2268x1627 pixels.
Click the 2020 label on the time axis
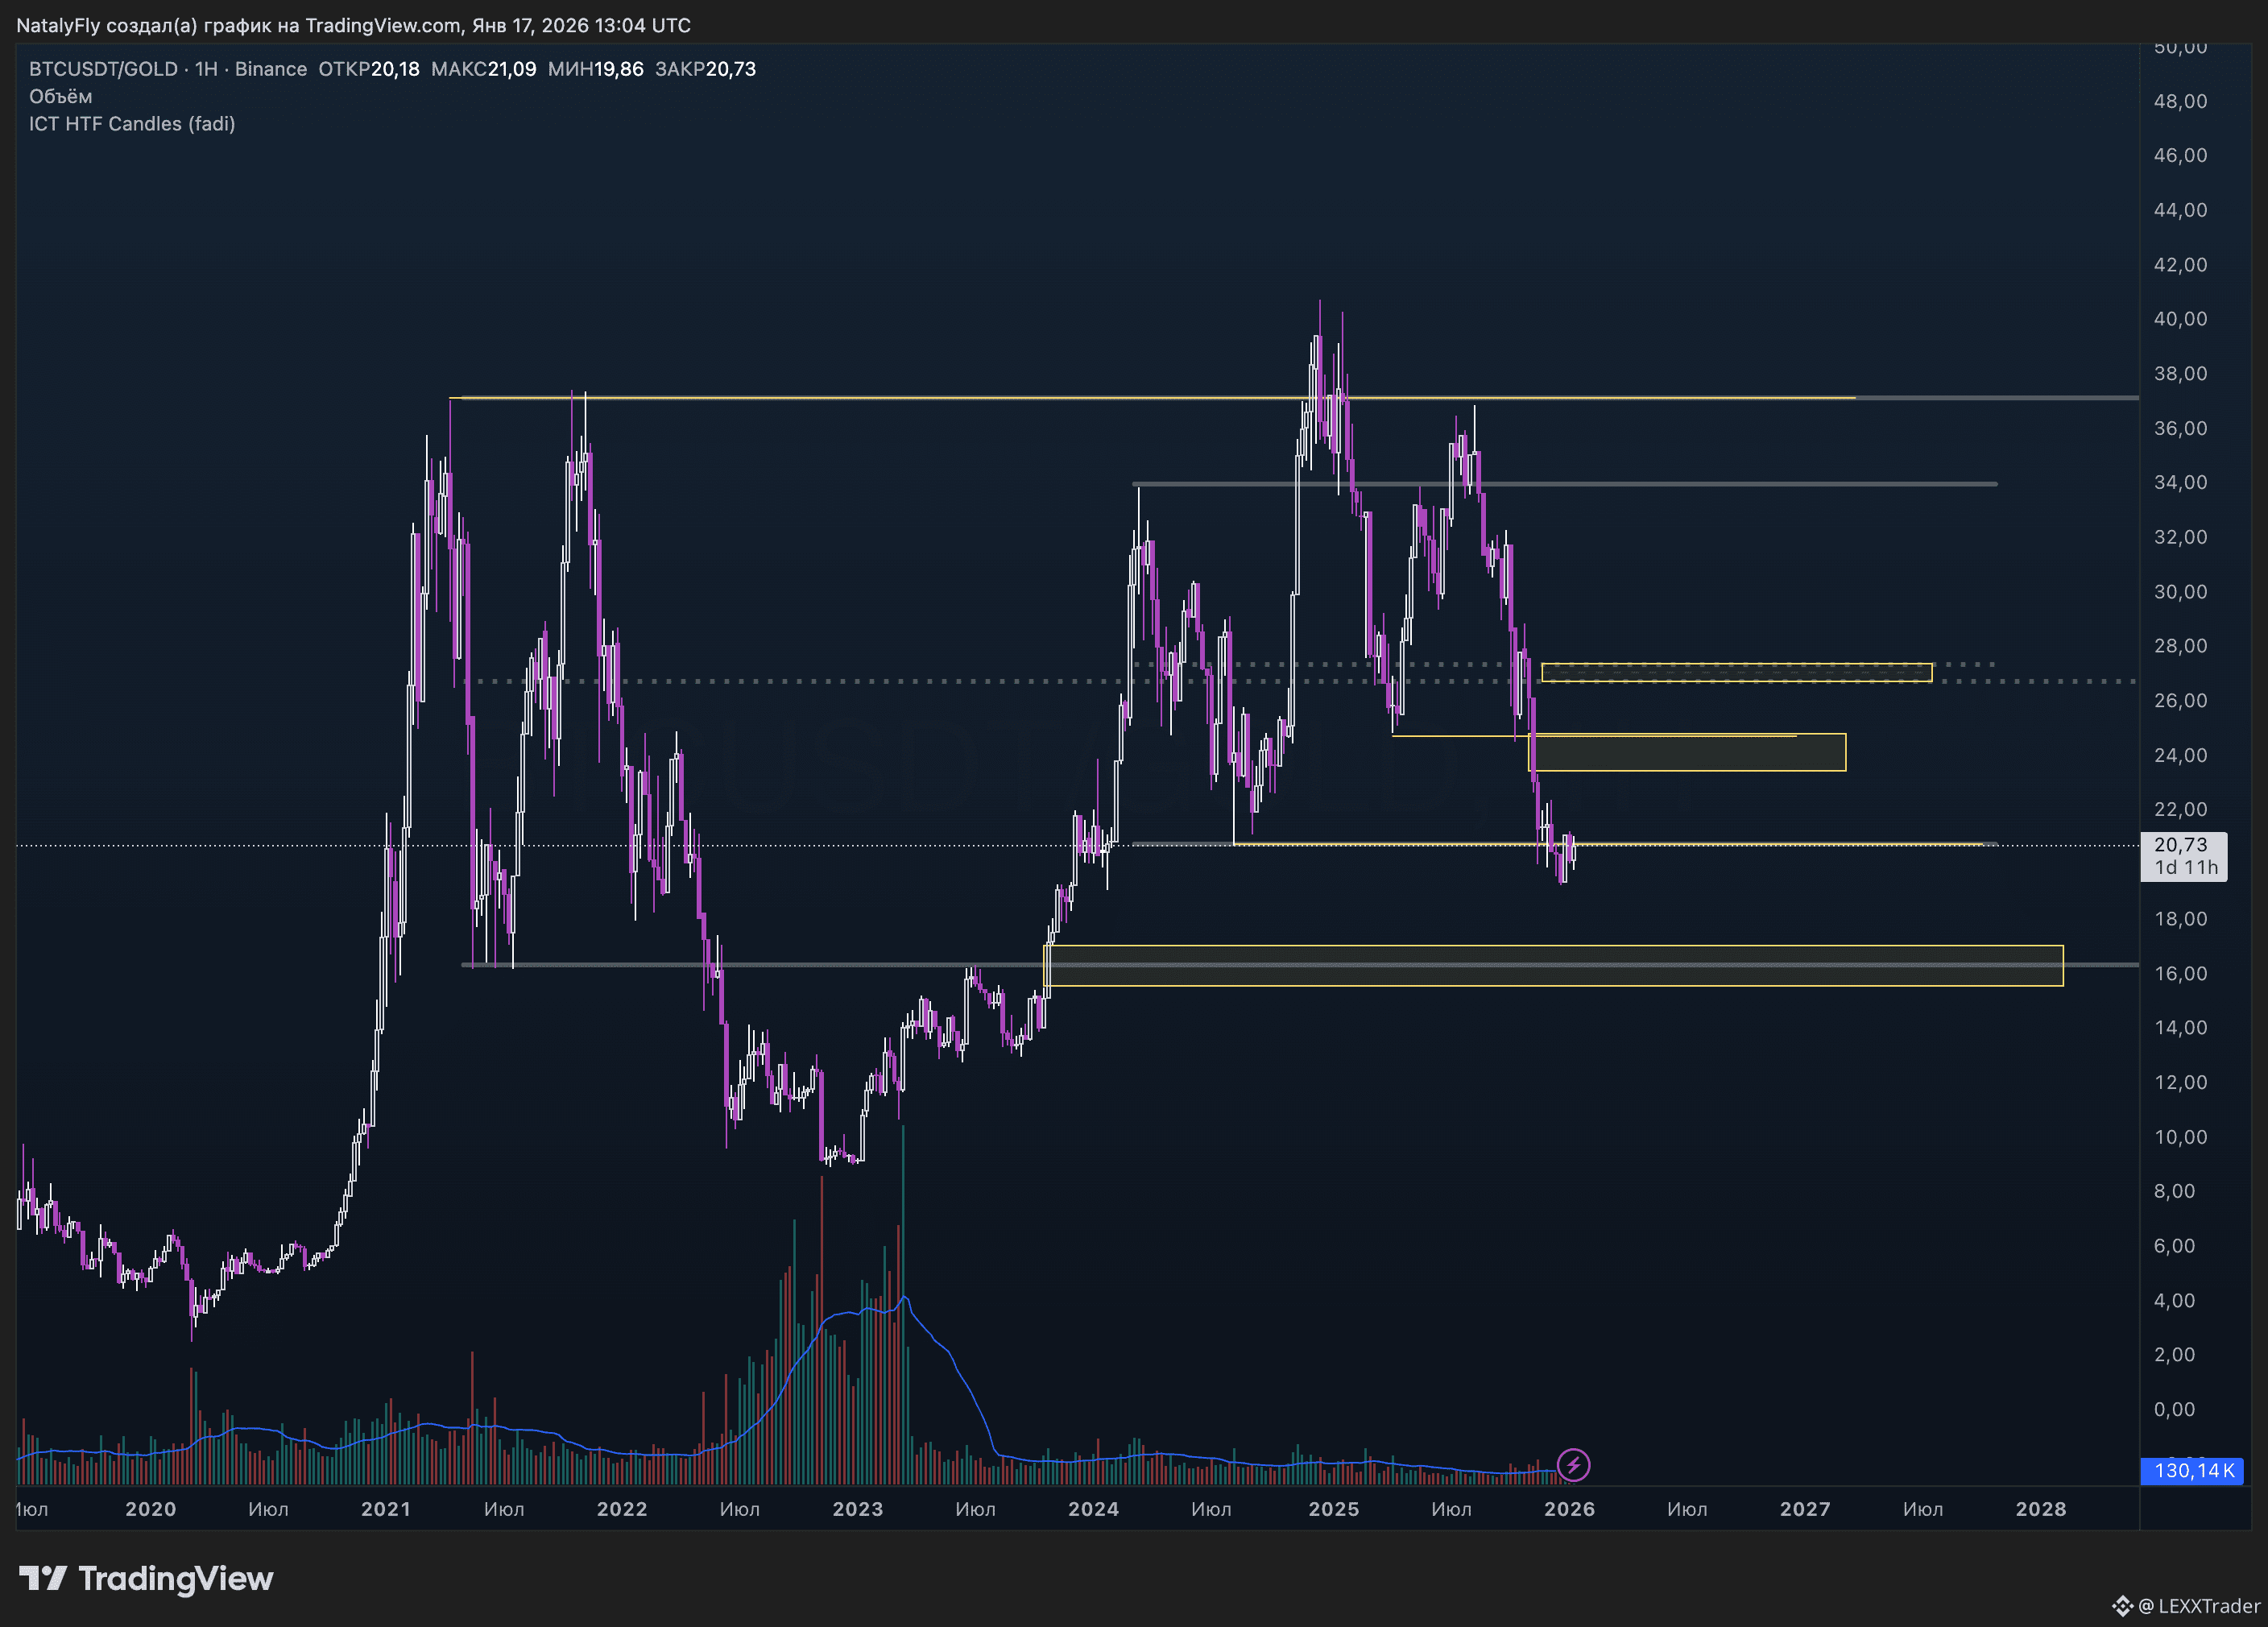coord(151,1509)
